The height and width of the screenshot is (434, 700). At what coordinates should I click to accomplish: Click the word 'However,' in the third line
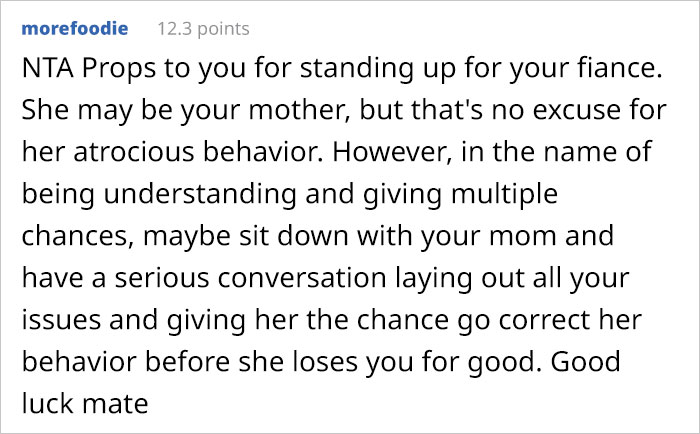pyautogui.click(x=392, y=152)
